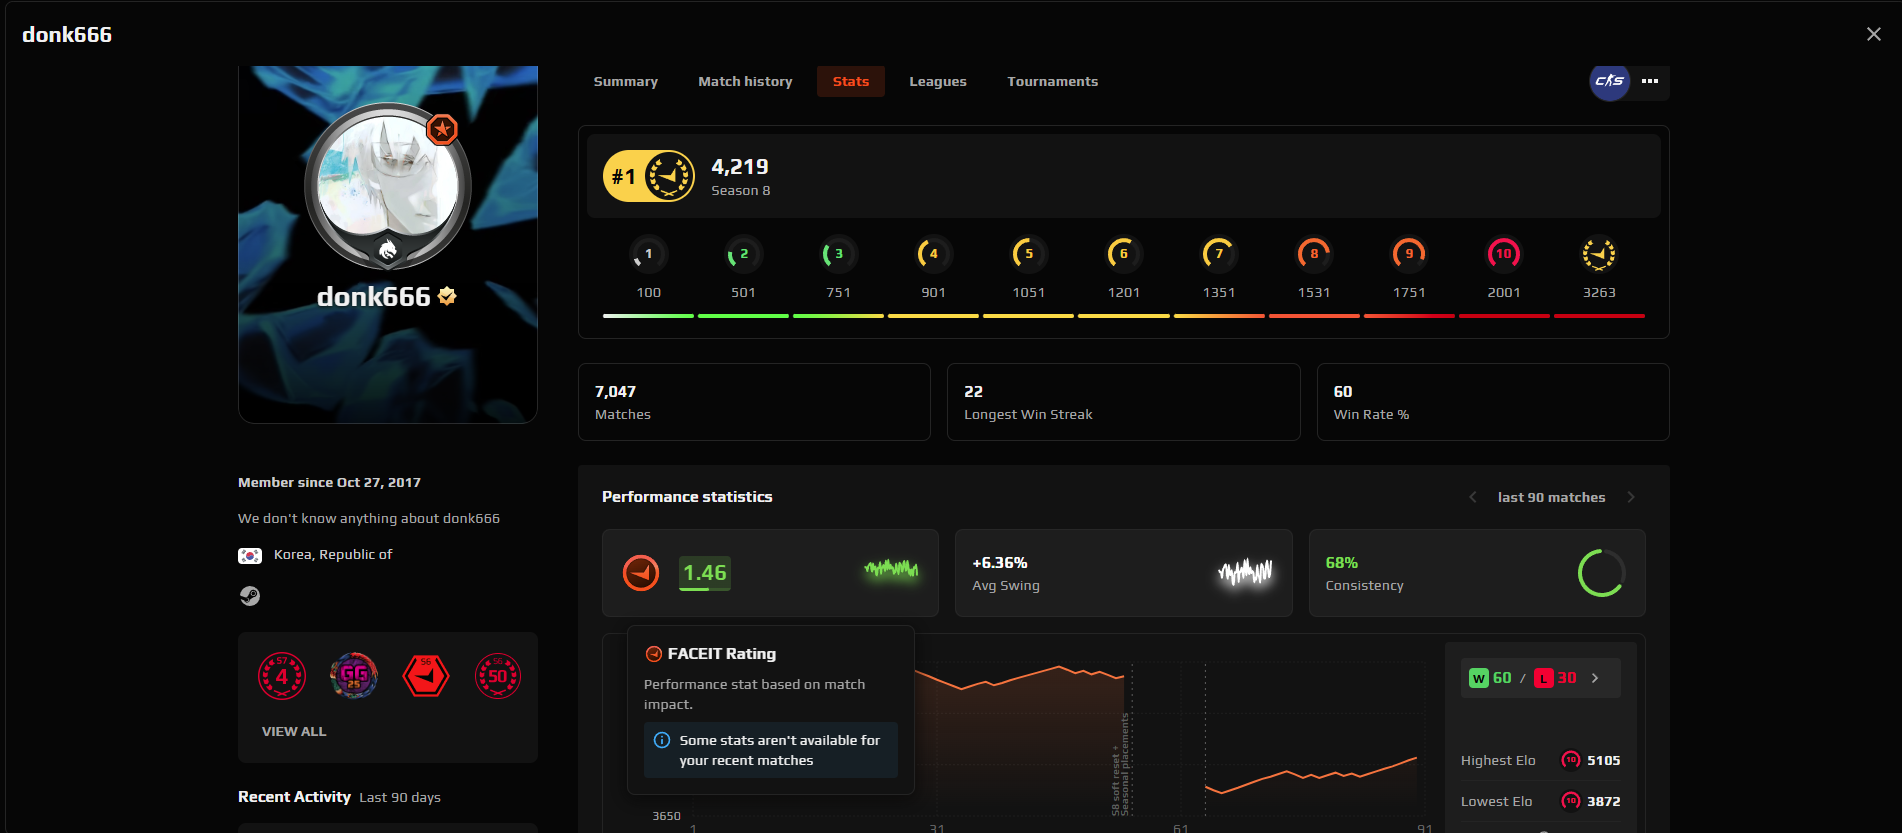
Task: Click the cfs club badge icon
Action: pyautogui.click(x=1609, y=81)
